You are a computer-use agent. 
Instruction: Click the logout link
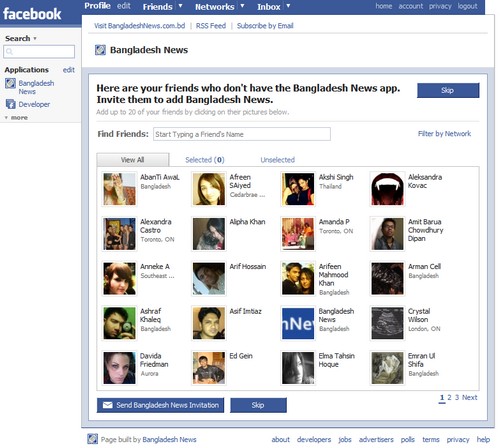[x=467, y=6]
